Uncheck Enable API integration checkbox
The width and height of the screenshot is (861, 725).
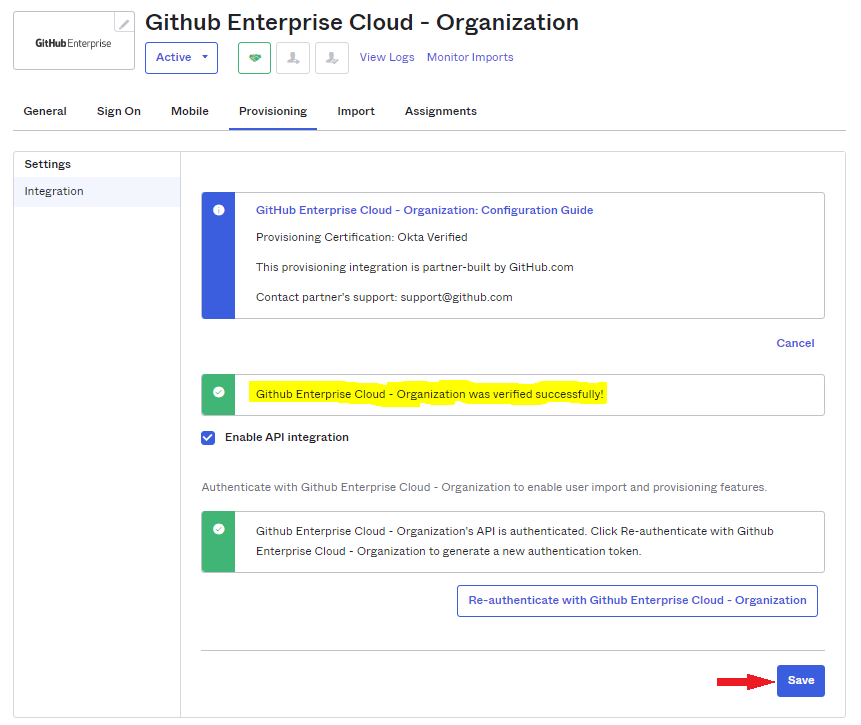click(x=208, y=438)
